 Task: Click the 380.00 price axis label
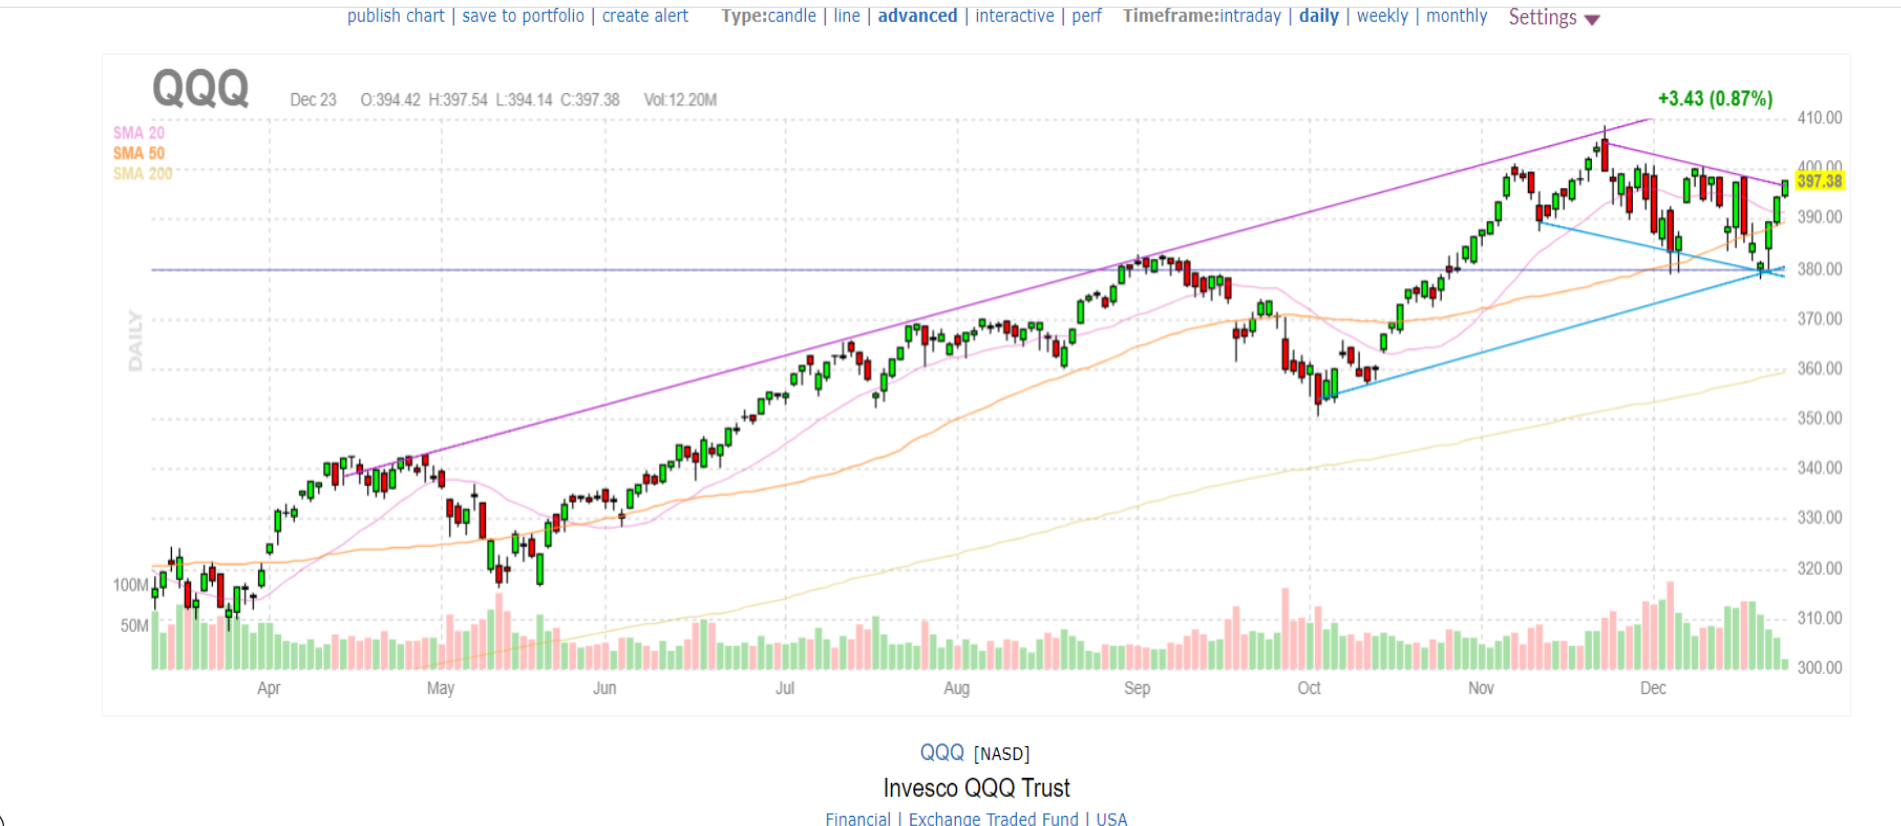tap(1819, 269)
